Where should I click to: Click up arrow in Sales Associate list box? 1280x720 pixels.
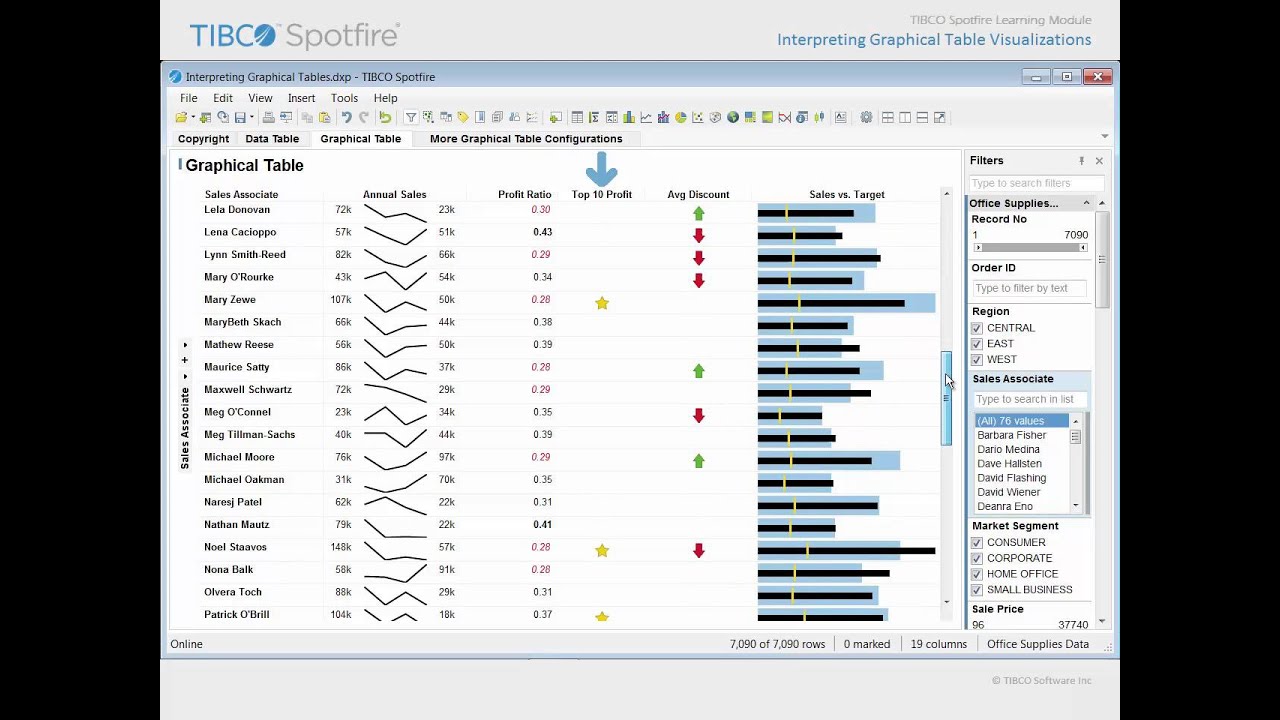[1076, 421]
